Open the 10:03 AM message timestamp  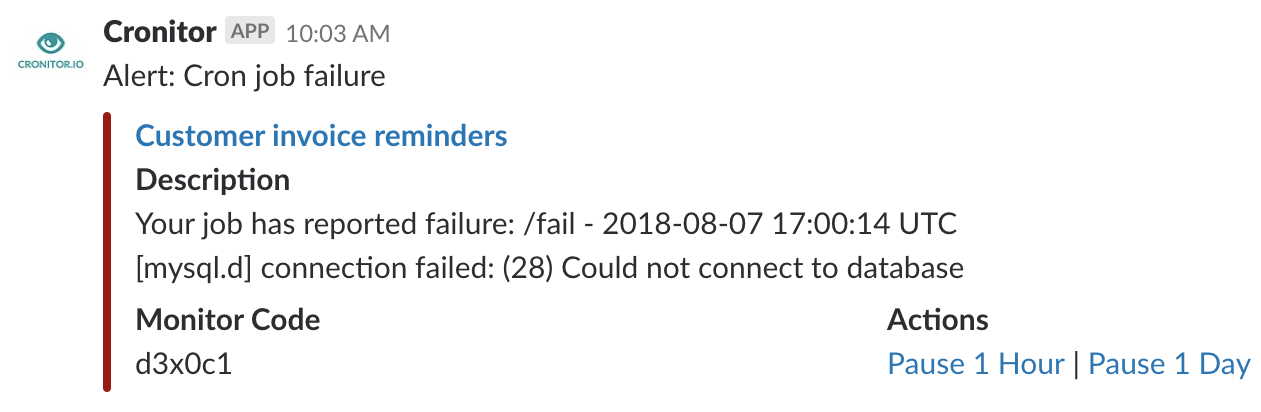tap(337, 33)
